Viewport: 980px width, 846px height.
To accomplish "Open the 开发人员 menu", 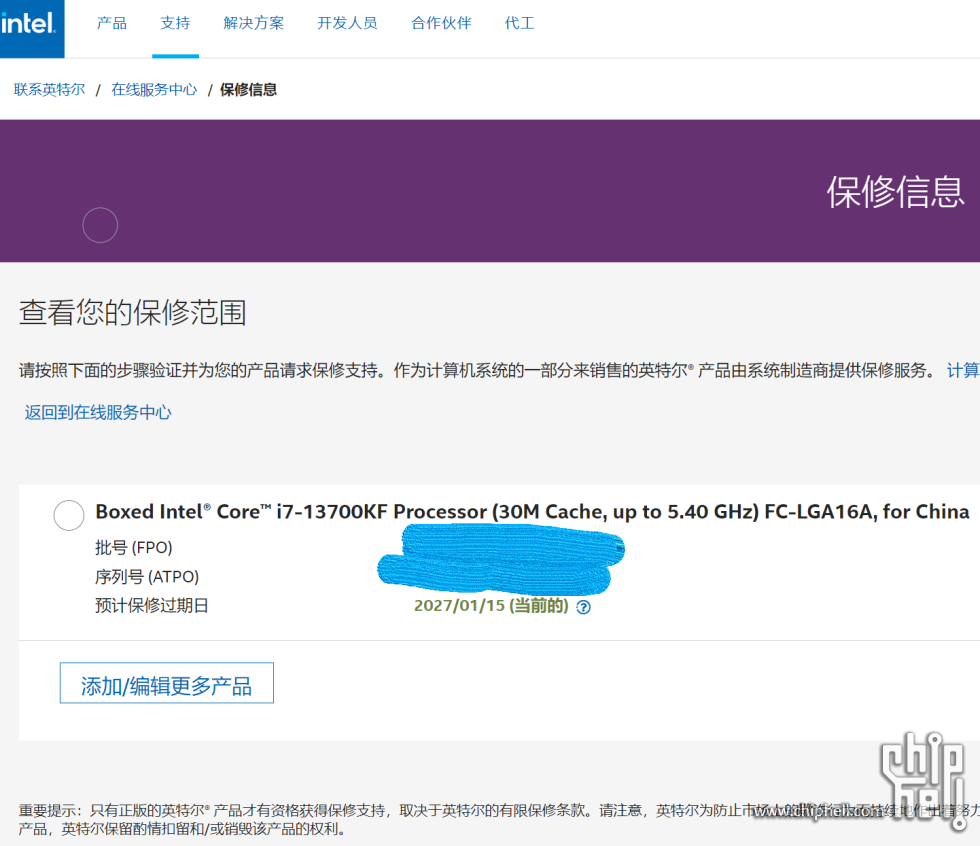I will click(x=348, y=23).
